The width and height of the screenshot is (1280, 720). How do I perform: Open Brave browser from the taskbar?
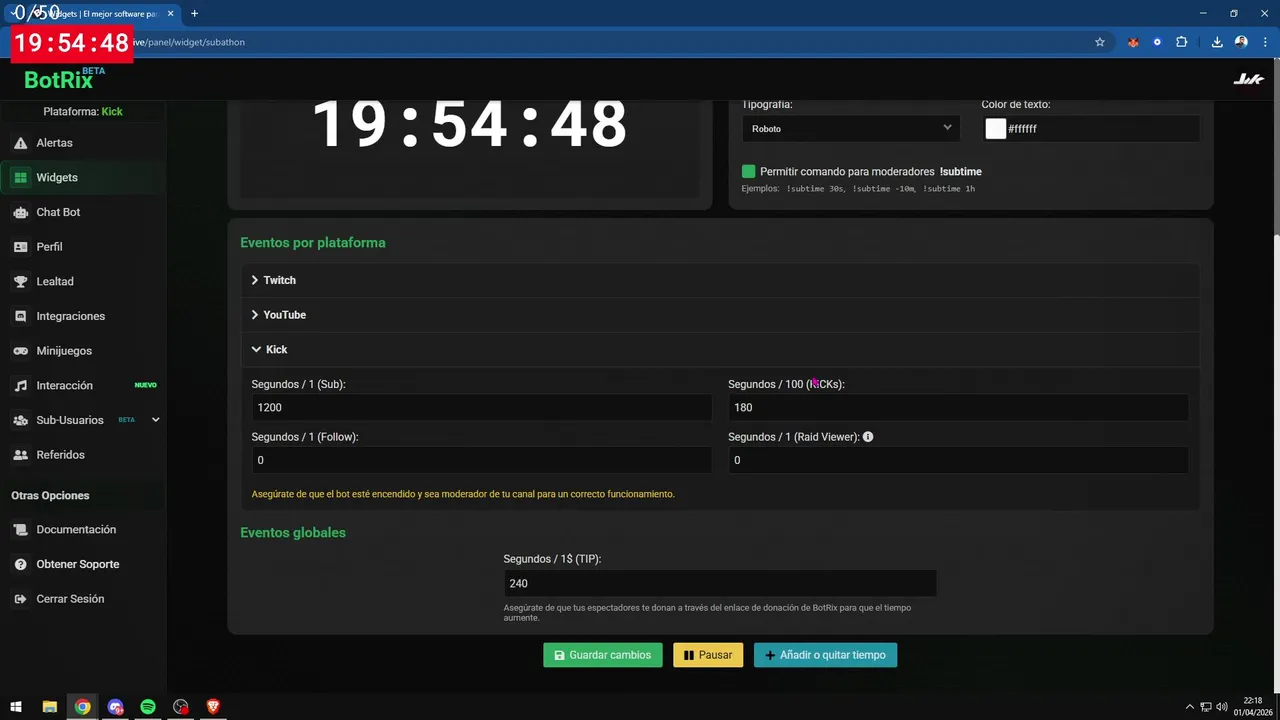[x=213, y=706]
